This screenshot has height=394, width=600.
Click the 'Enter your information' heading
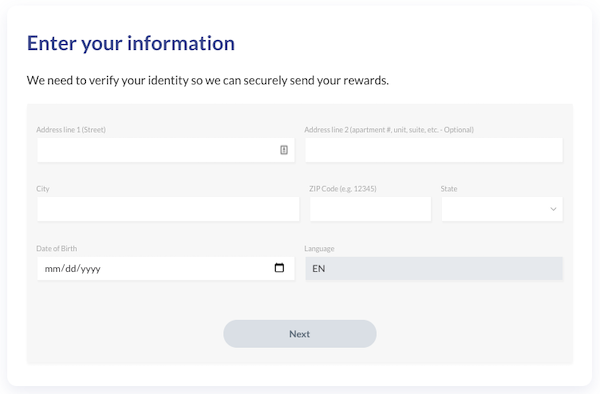pos(131,43)
